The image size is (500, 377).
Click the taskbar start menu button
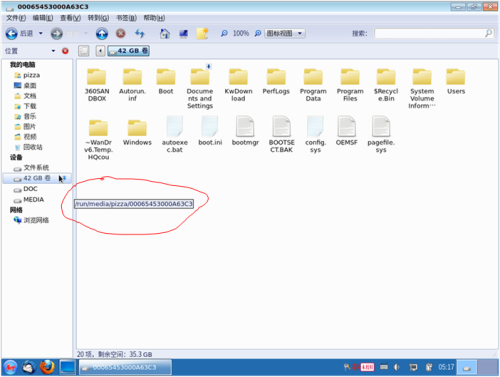click(10, 367)
